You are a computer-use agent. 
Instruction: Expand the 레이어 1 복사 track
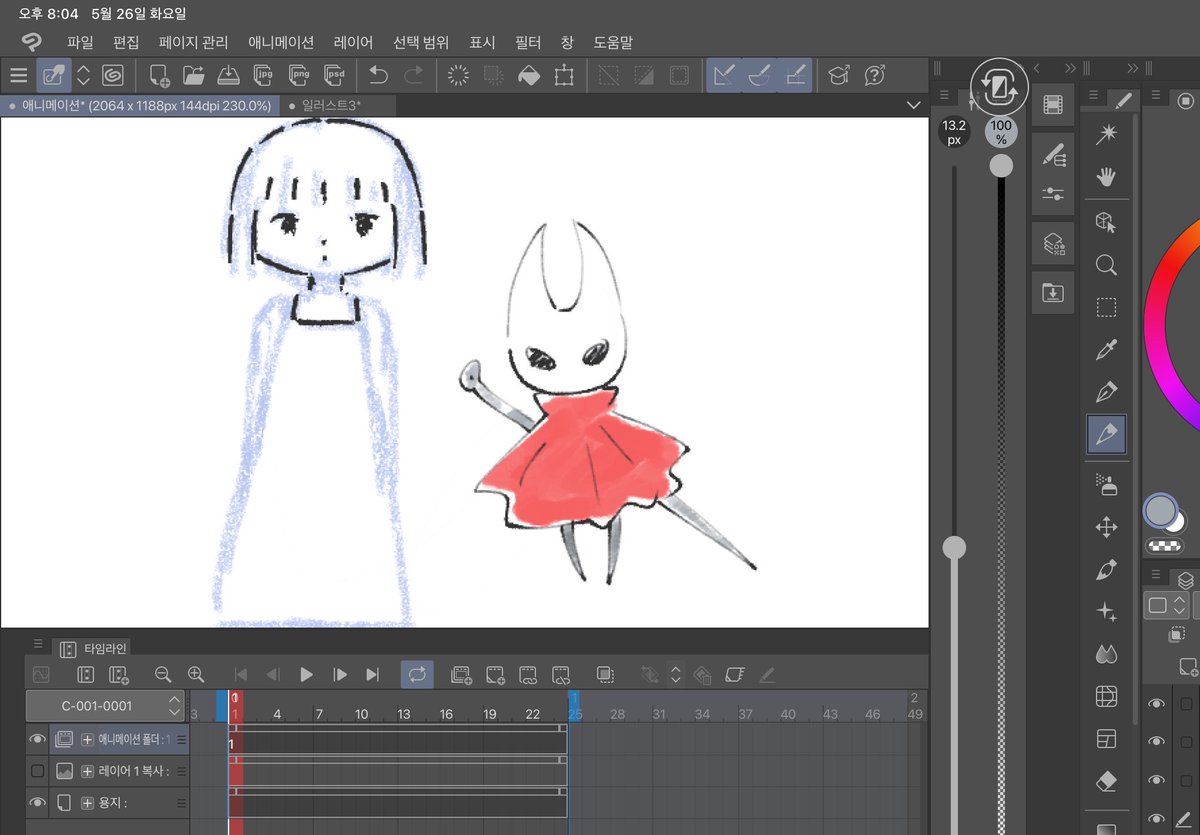87,771
